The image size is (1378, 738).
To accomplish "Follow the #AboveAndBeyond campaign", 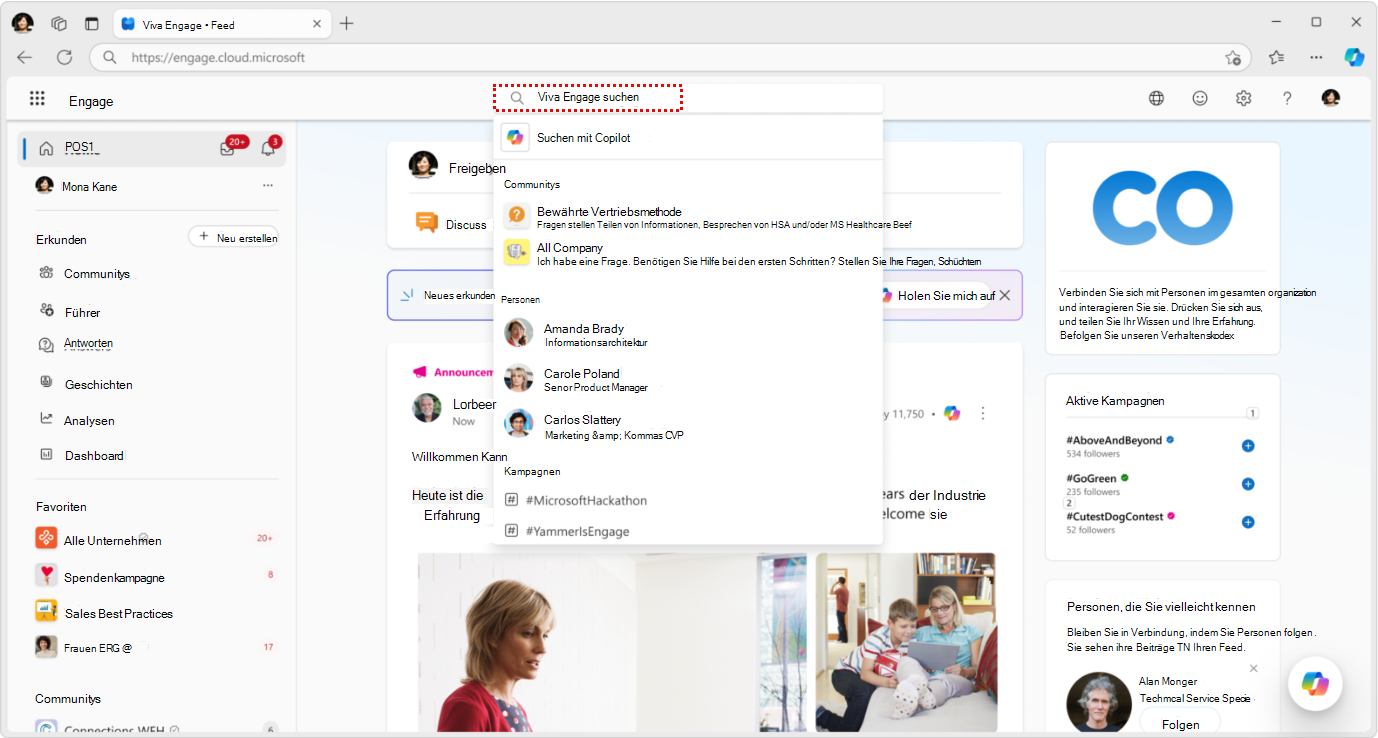I will 1248,446.
